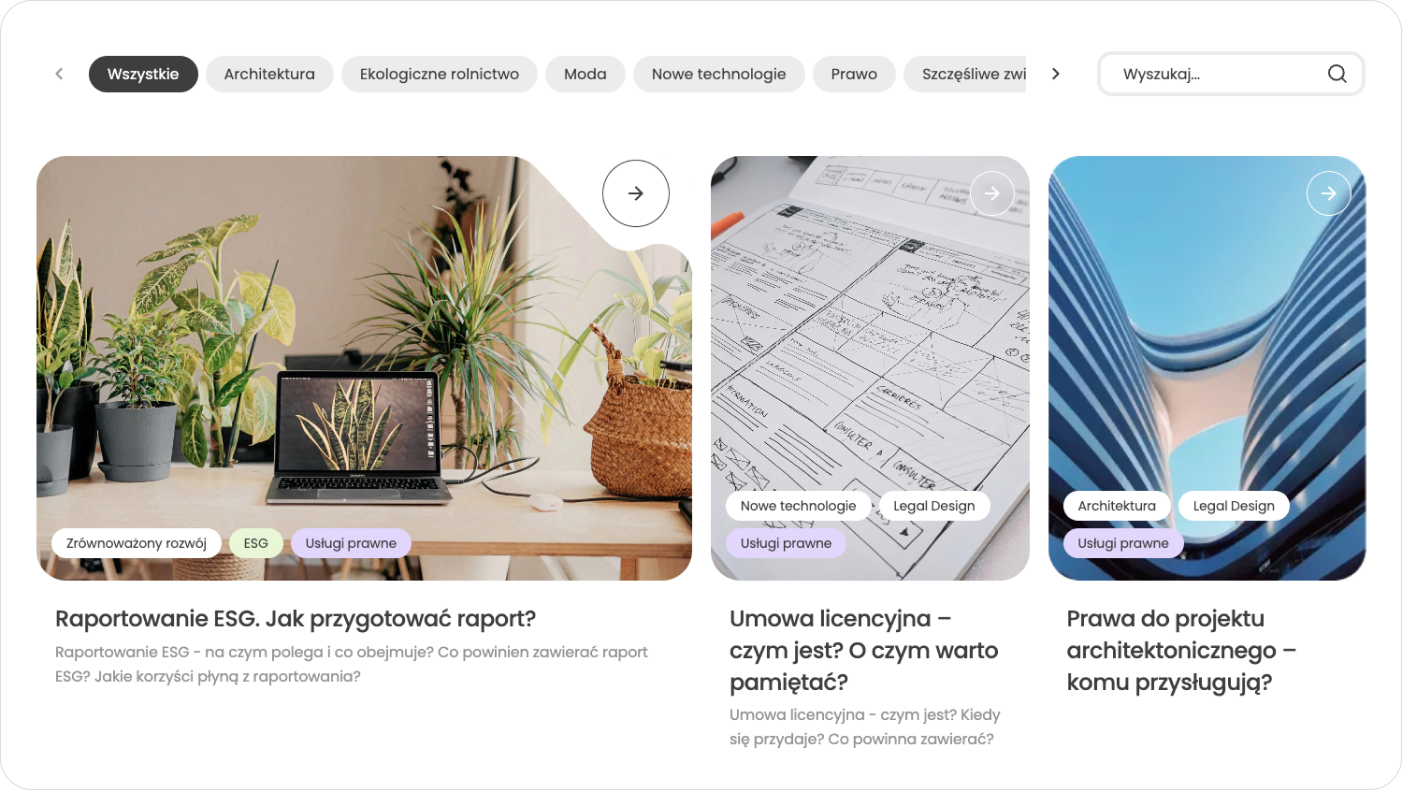Click the search magnifier icon

[x=1337, y=74]
